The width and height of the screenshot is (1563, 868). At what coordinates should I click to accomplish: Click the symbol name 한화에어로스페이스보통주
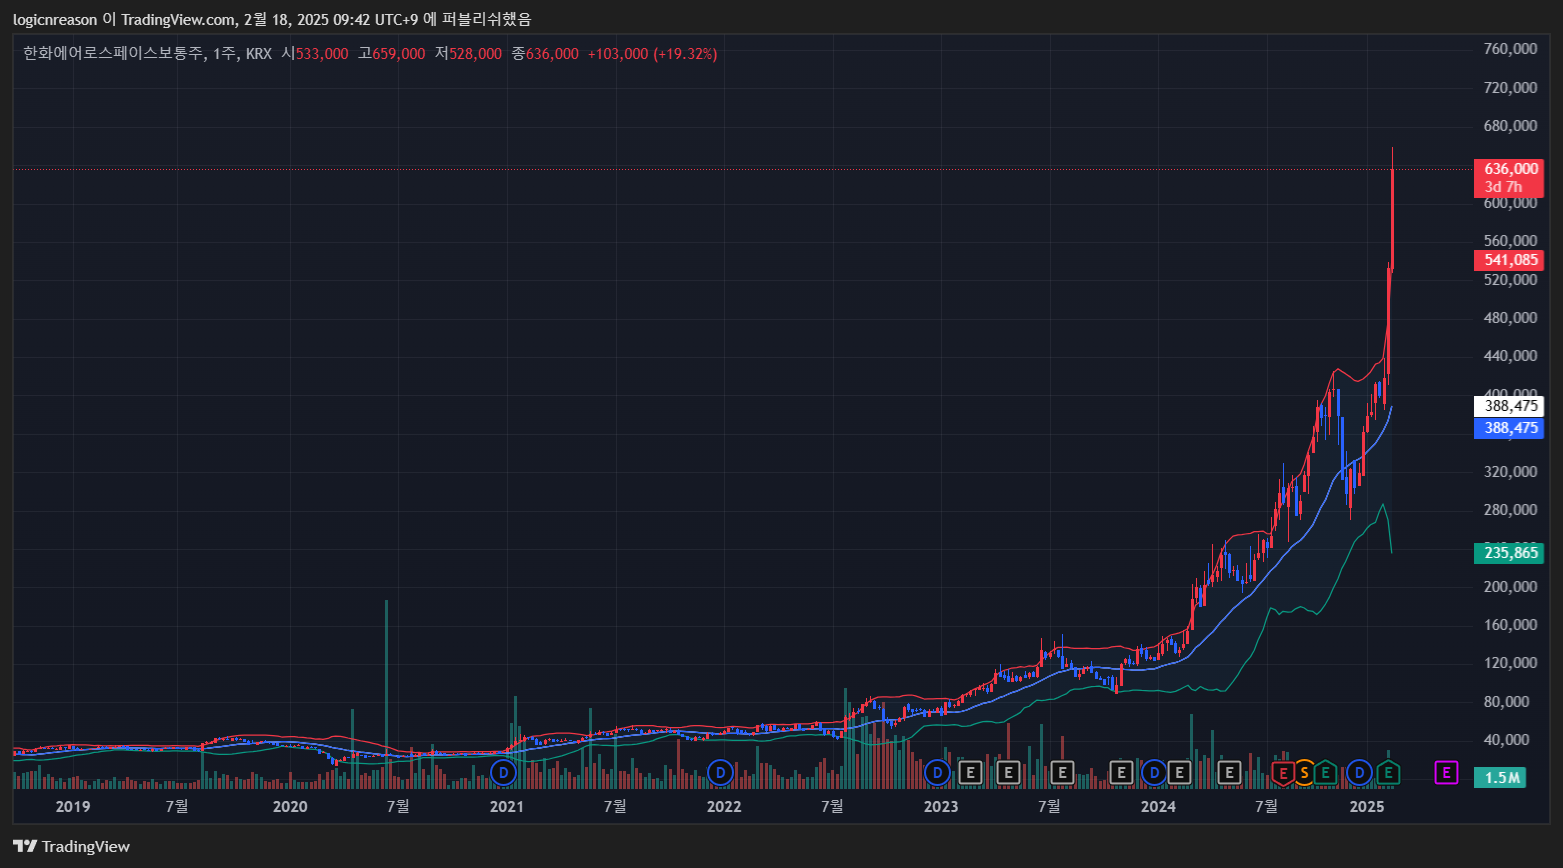tap(113, 53)
